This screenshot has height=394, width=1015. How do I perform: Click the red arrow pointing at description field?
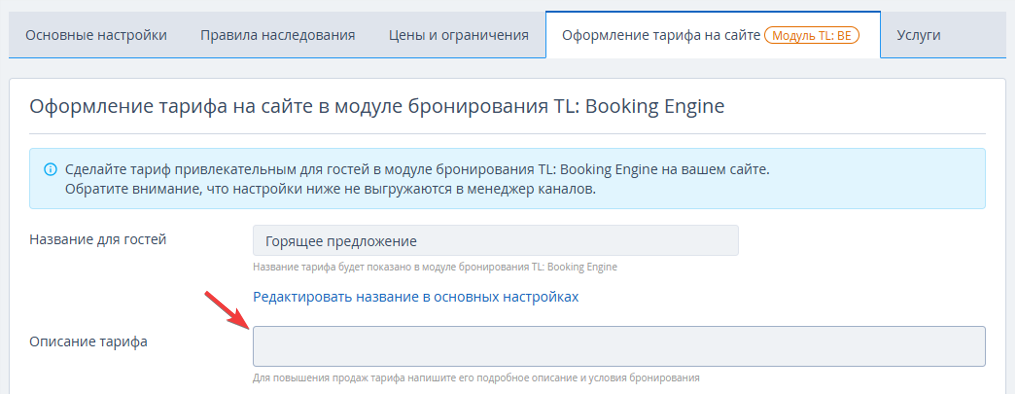pyautogui.click(x=225, y=311)
